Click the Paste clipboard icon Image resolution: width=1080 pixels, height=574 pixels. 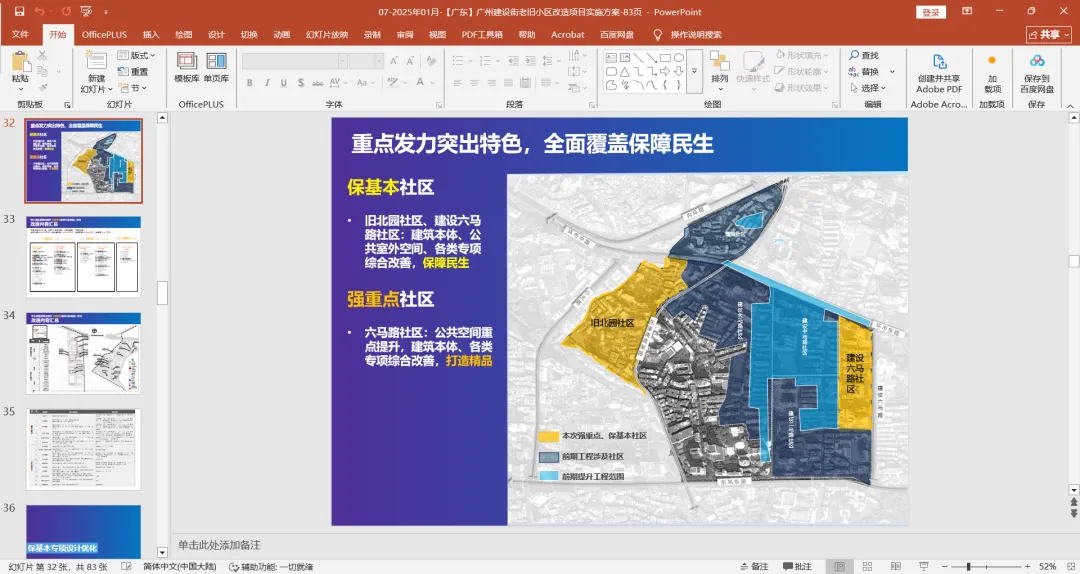coord(21,62)
